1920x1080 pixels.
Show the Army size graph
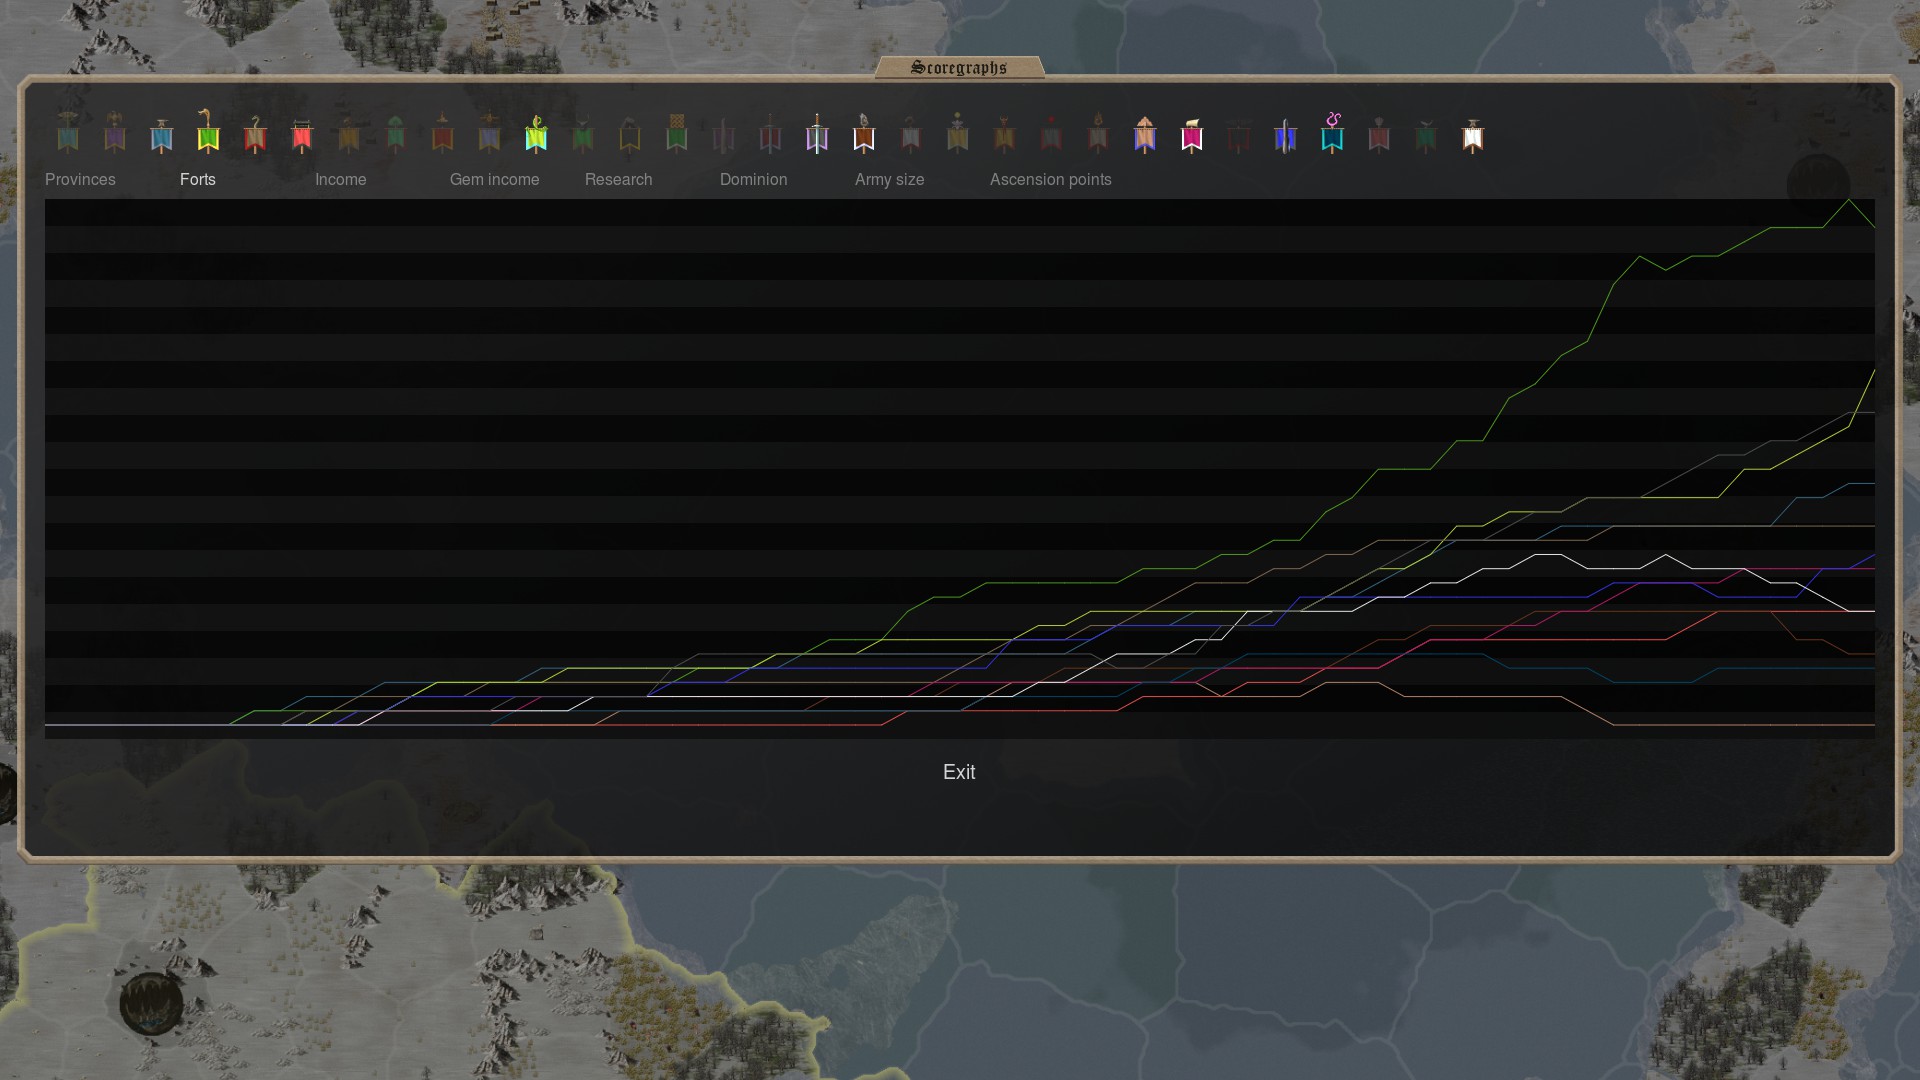pos(890,179)
